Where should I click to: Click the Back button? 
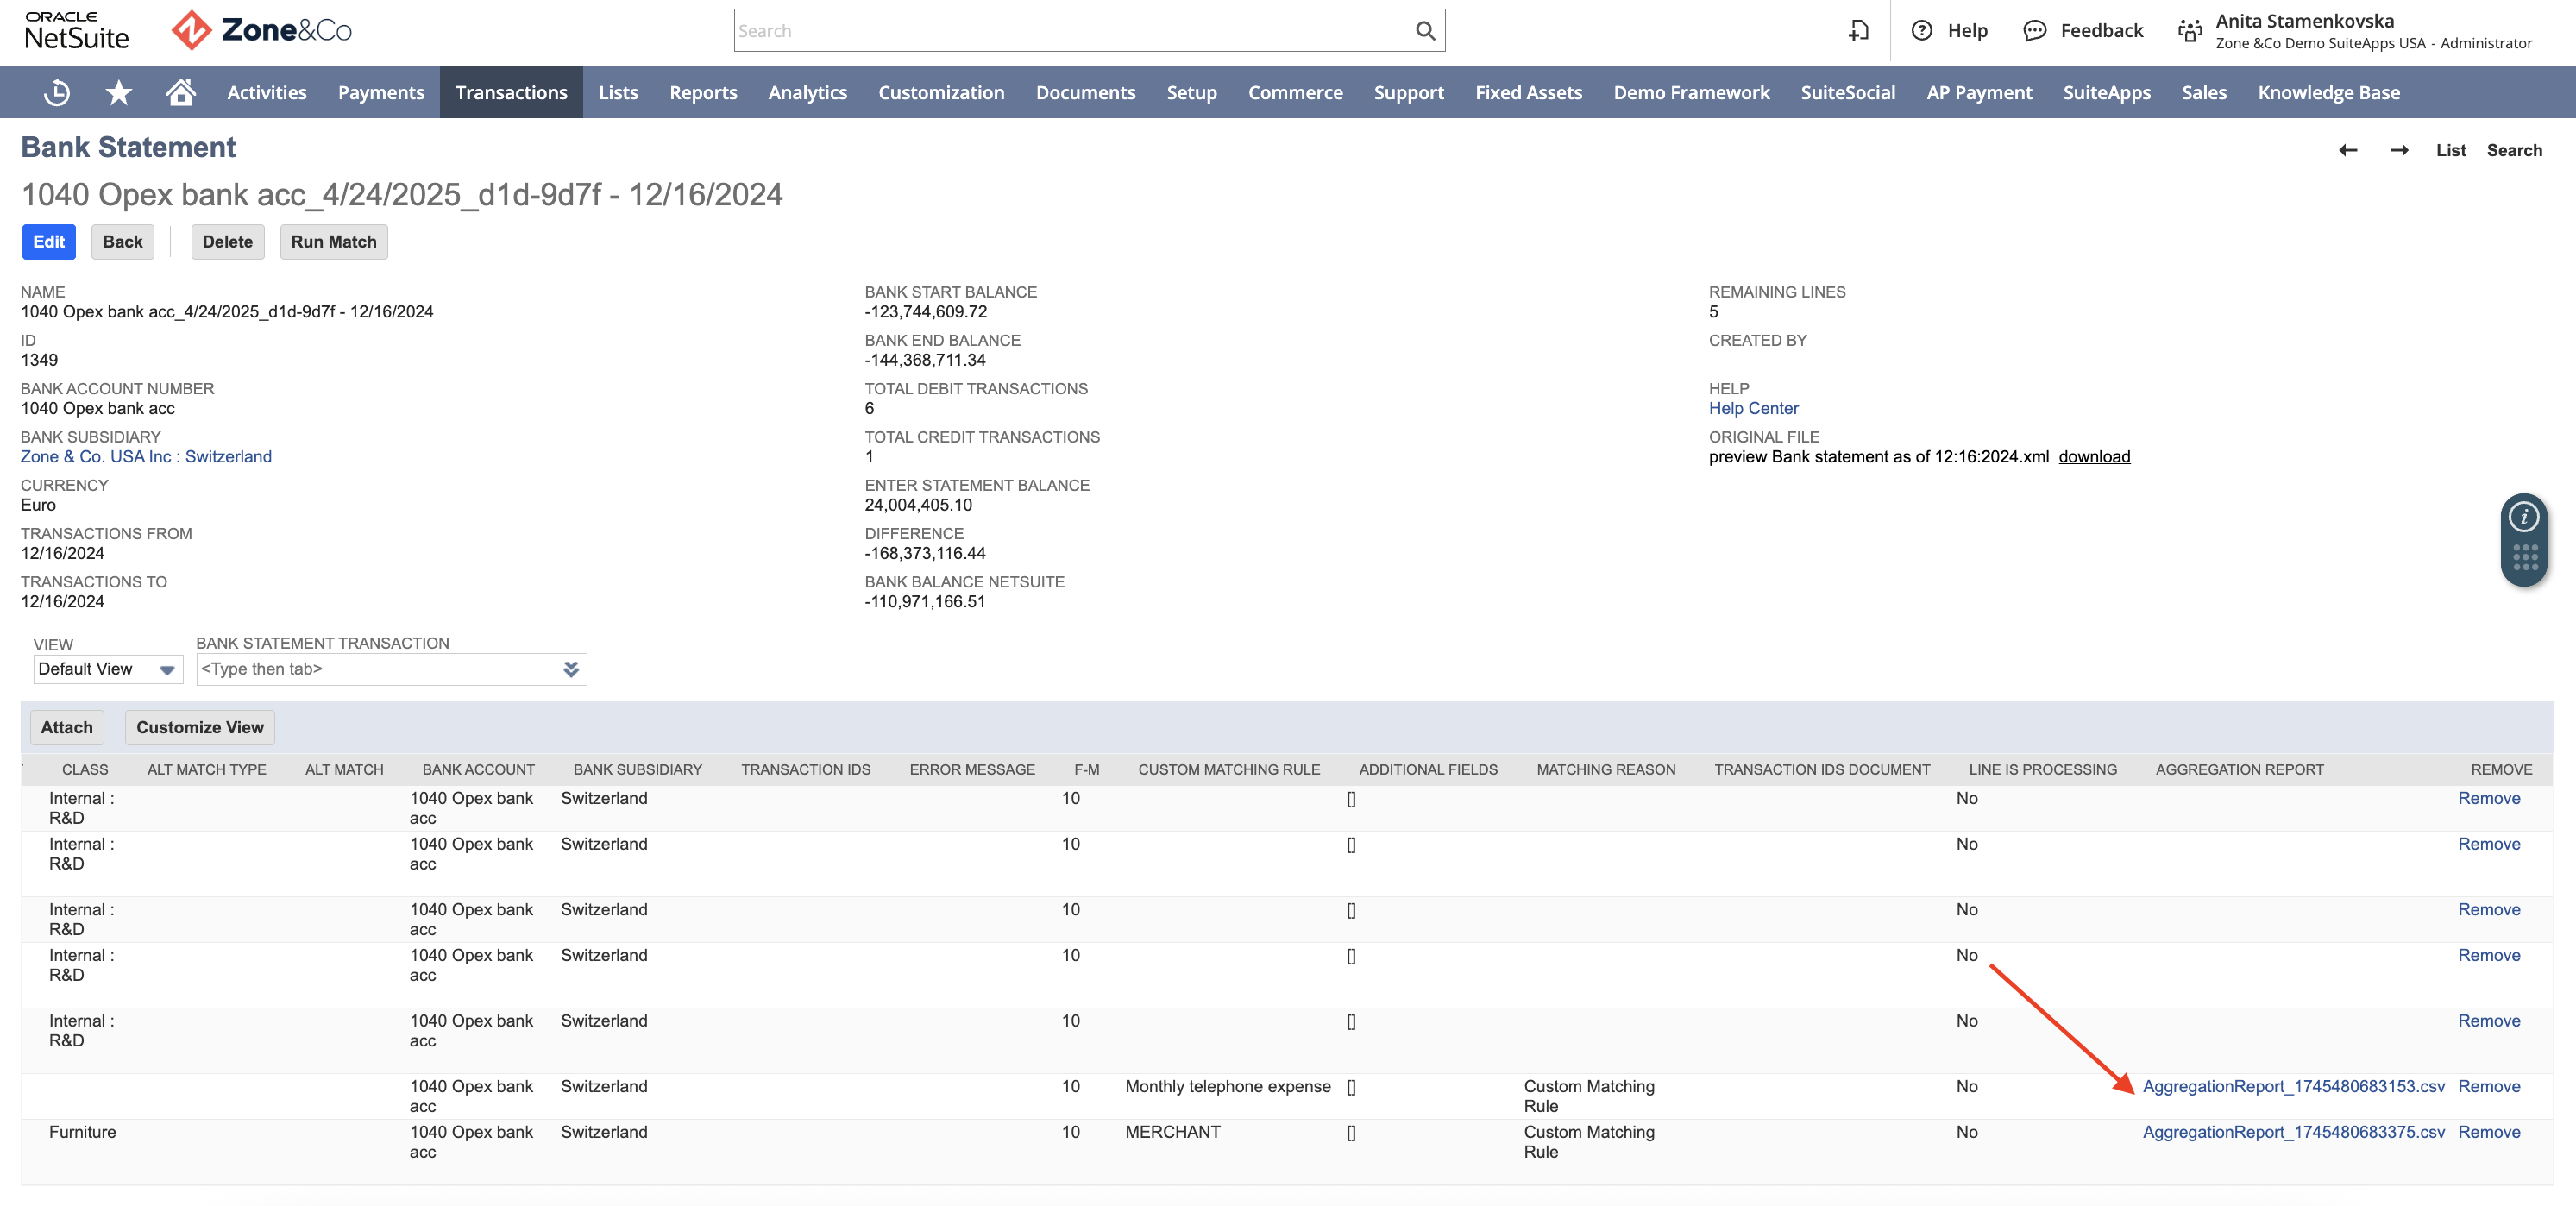click(x=123, y=242)
